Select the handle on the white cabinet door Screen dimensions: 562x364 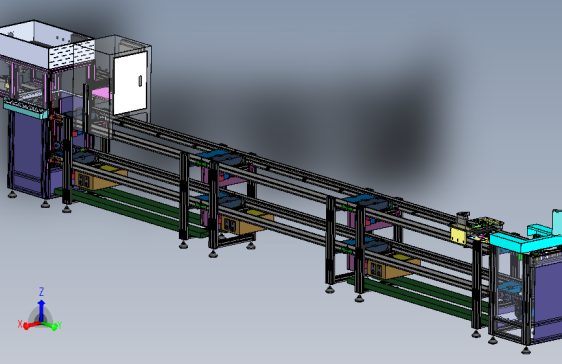tap(140, 81)
